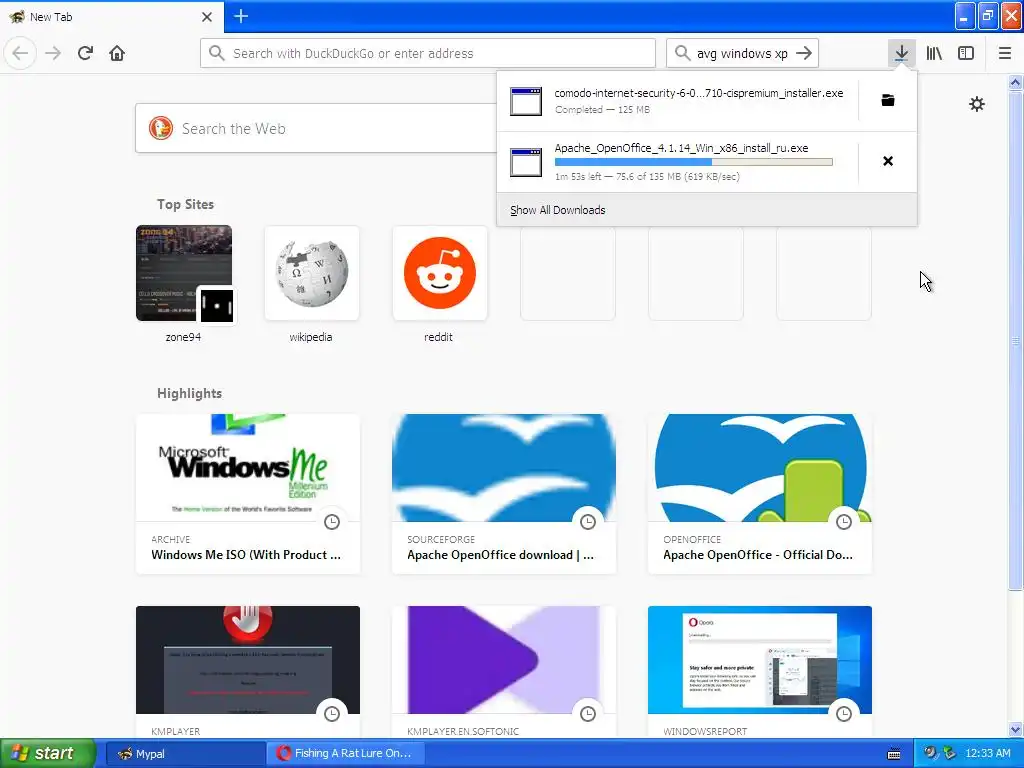This screenshot has width=1024, height=768.
Task: Select the comodo-internet-security installer download entry
Action: [678, 101]
